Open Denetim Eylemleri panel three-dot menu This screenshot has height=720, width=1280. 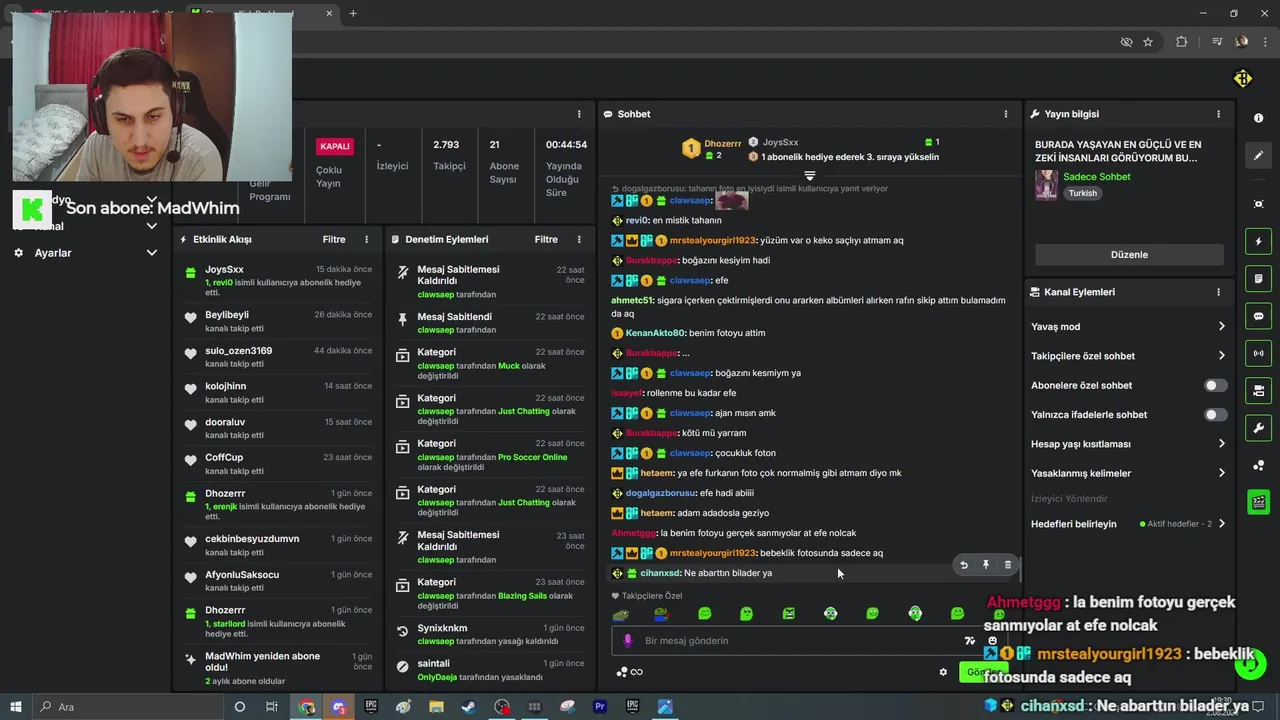click(x=579, y=240)
